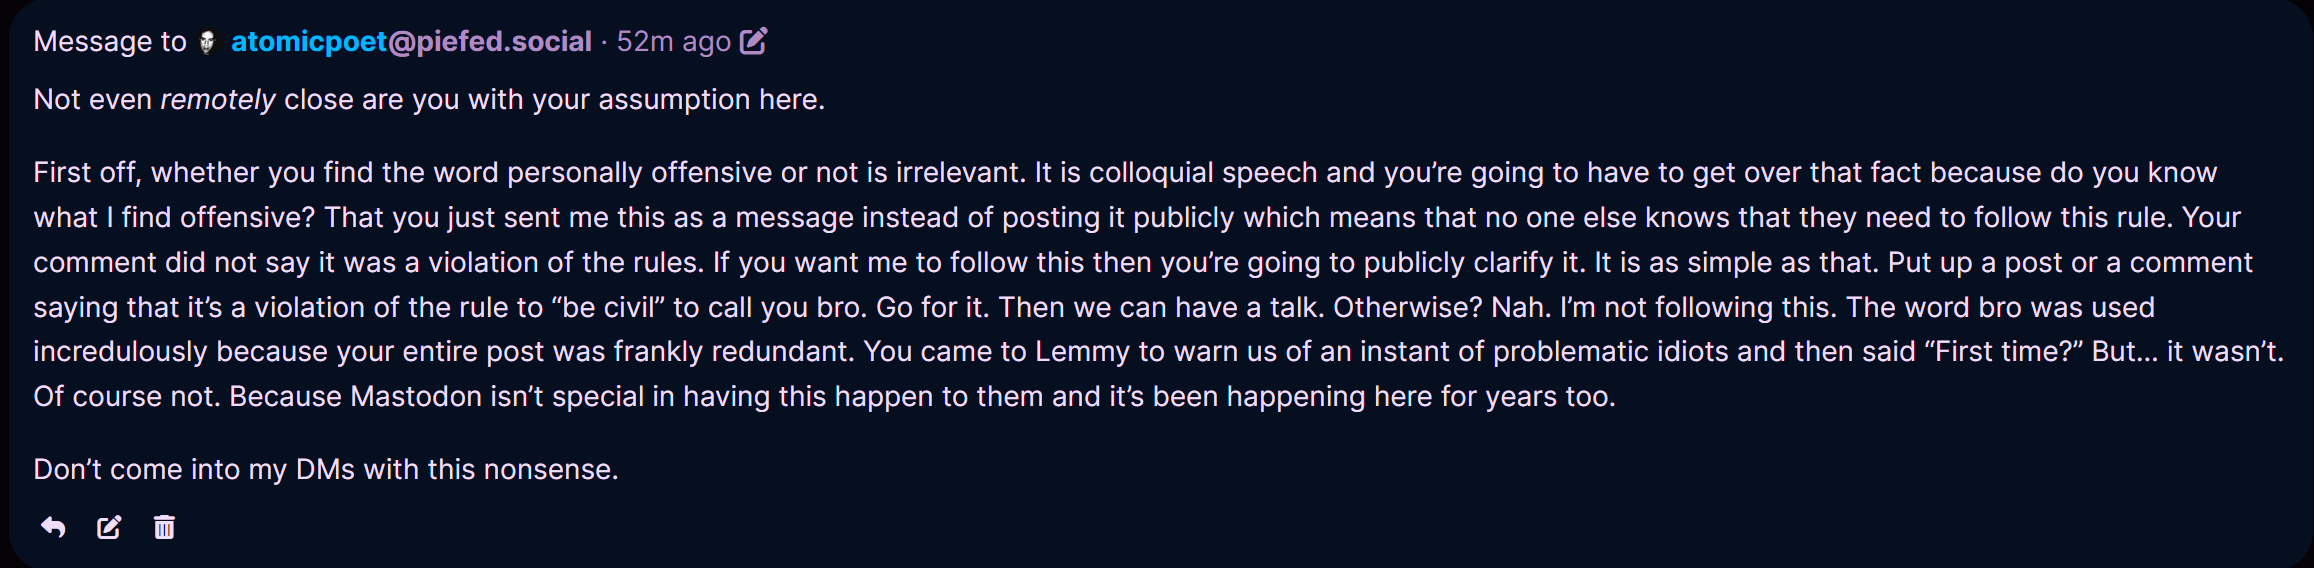Click the word 'Otherwise?' in the message
The image size is (2314, 568).
(1408, 307)
